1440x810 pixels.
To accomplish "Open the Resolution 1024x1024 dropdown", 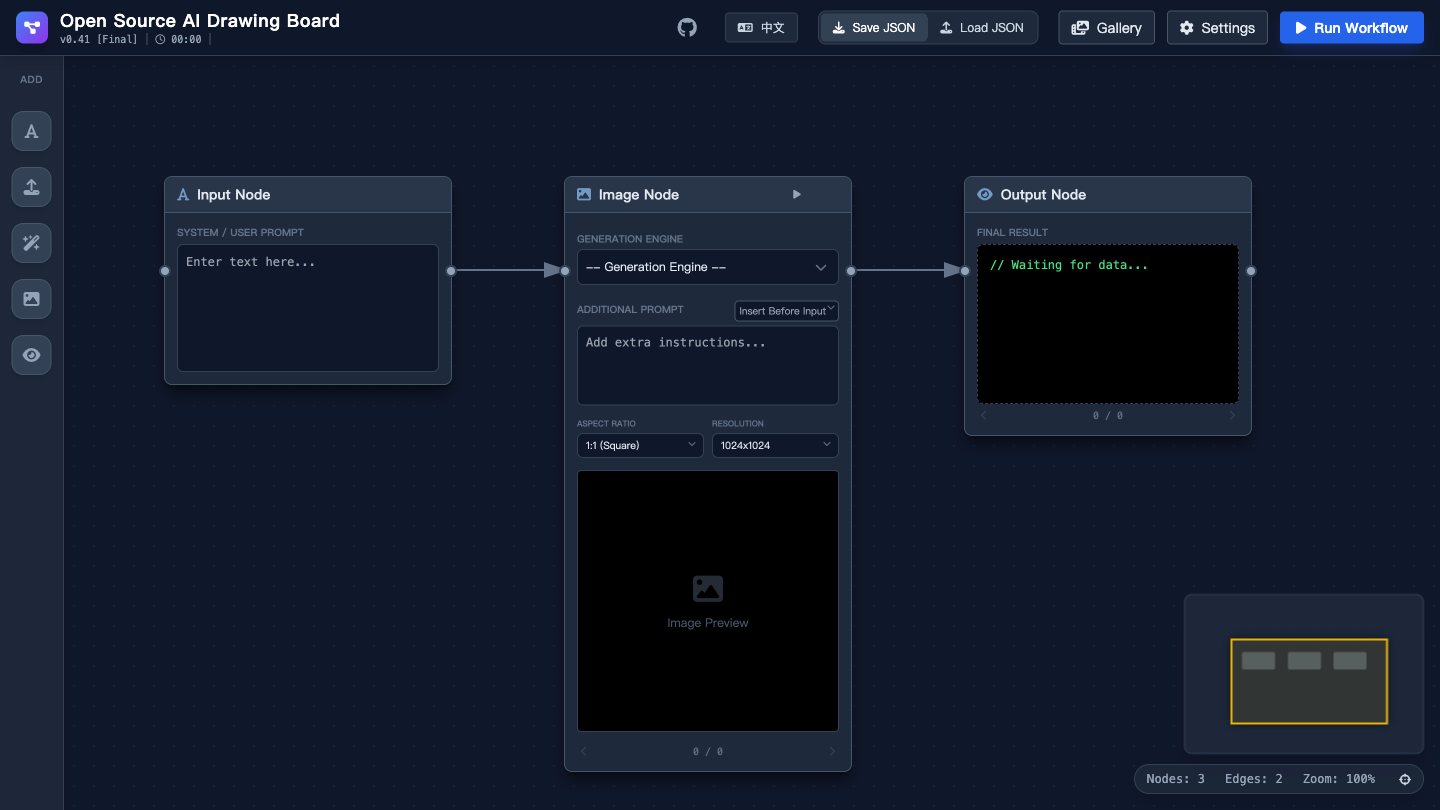I will 775,445.
